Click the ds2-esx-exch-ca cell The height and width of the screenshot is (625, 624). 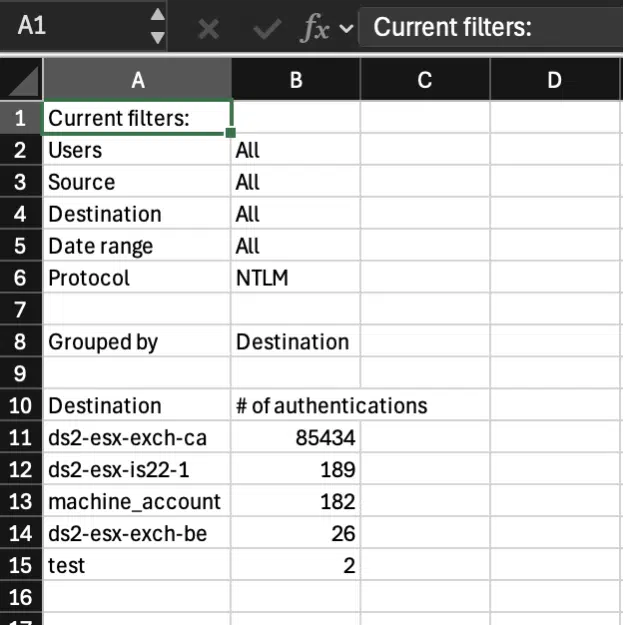pos(137,438)
